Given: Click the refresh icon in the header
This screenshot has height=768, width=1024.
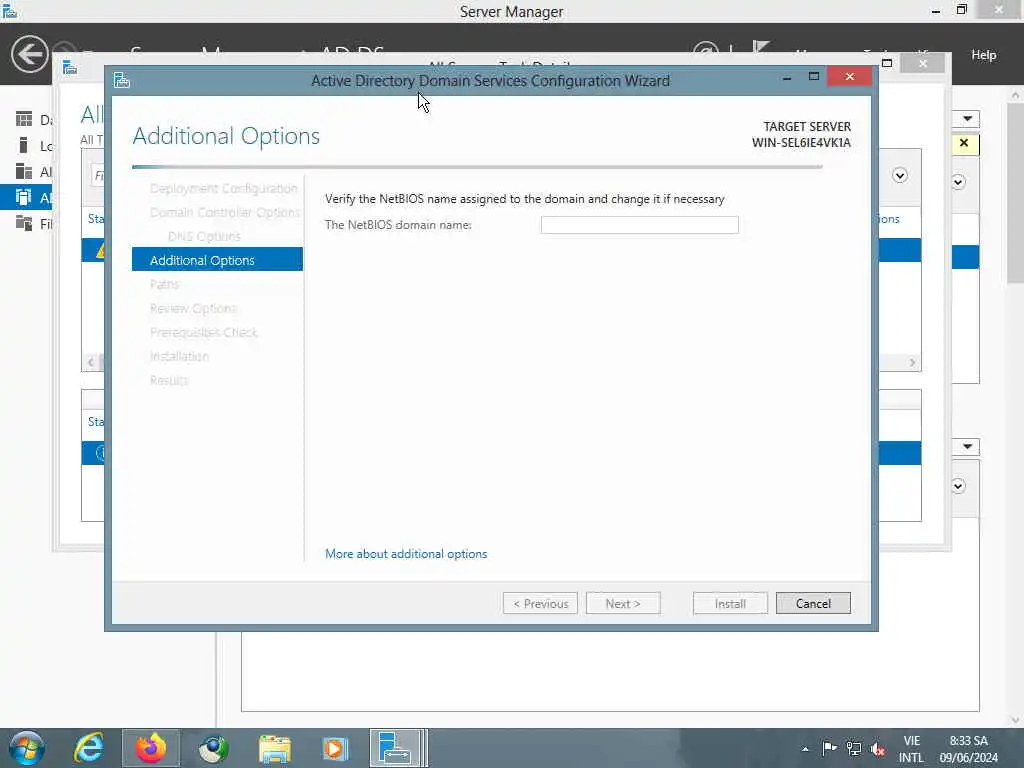Looking at the screenshot, I should tap(705, 49).
